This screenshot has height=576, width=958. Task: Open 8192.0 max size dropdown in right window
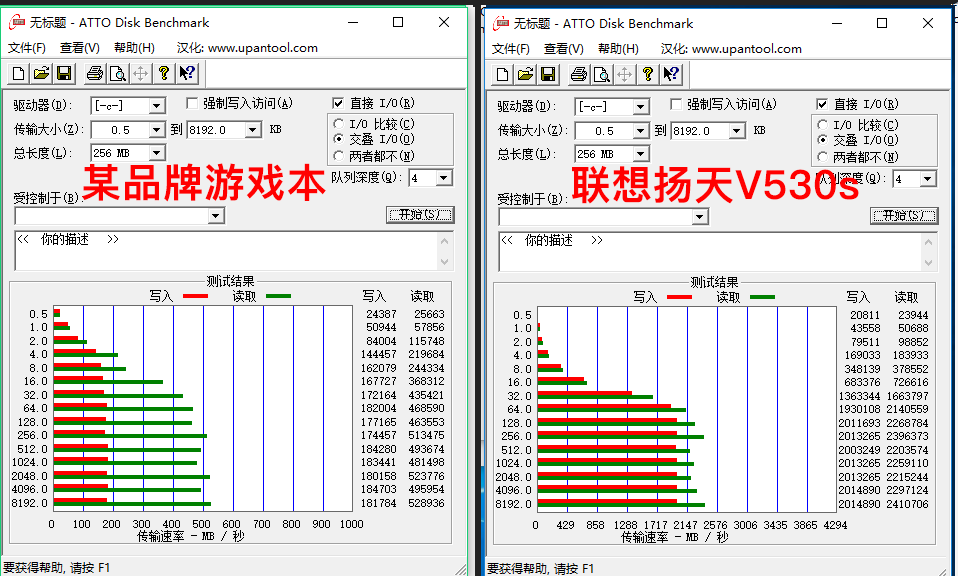click(737, 131)
